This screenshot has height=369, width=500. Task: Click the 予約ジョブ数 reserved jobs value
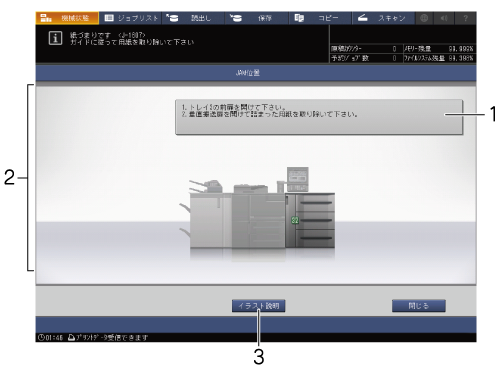coord(394,58)
